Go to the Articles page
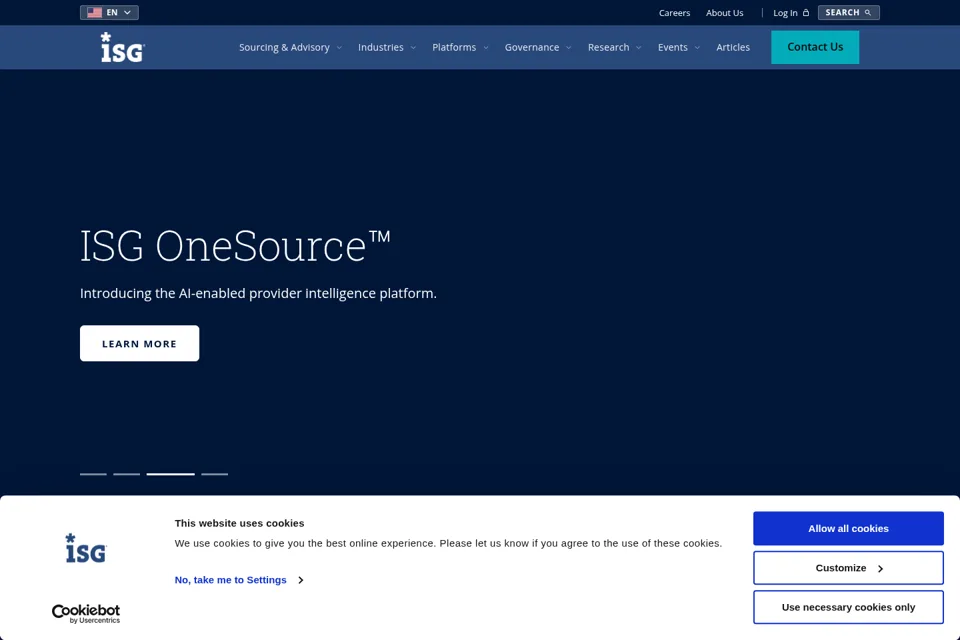 click(733, 47)
